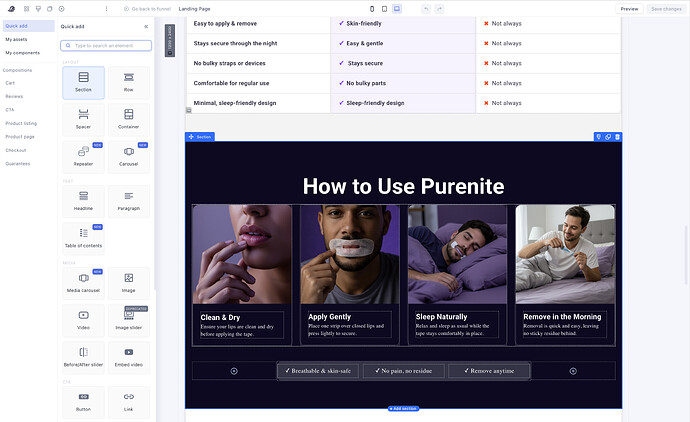Undo the last change
690x422 pixels.
[x=426, y=9]
